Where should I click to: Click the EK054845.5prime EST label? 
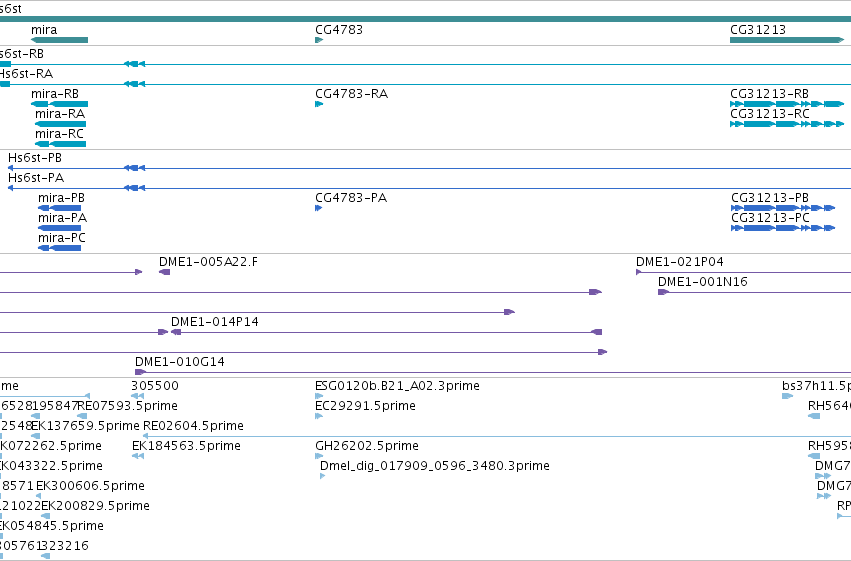click(x=52, y=526)
